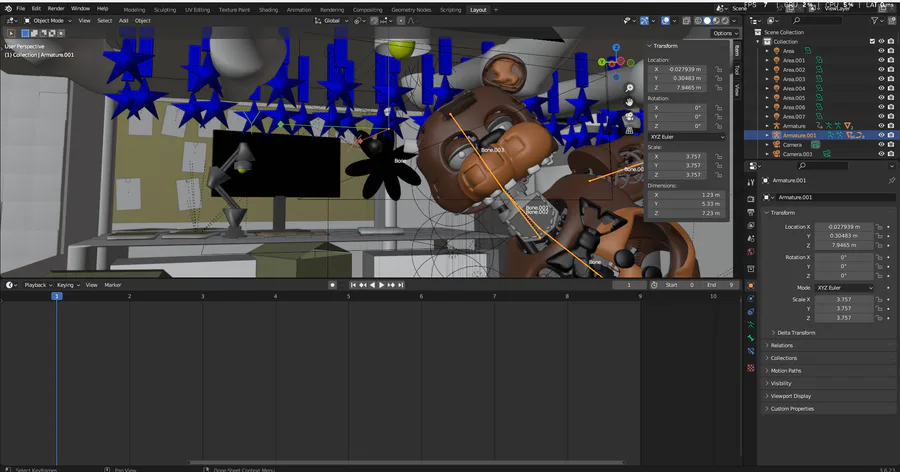Open the Playback dropdown in the timeline
Image resolution: width=900 pixels, height=472 pixels.
pyautogui.click(x=38, y=285)
